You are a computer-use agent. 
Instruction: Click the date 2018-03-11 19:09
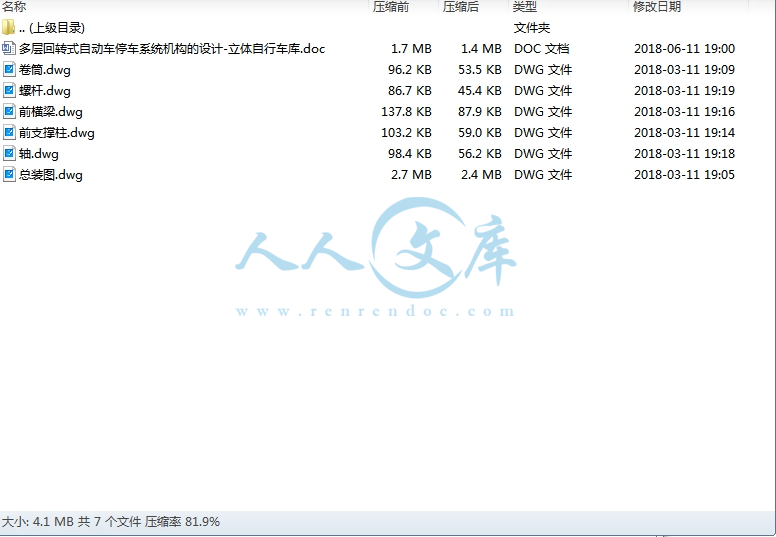[684, 69]
